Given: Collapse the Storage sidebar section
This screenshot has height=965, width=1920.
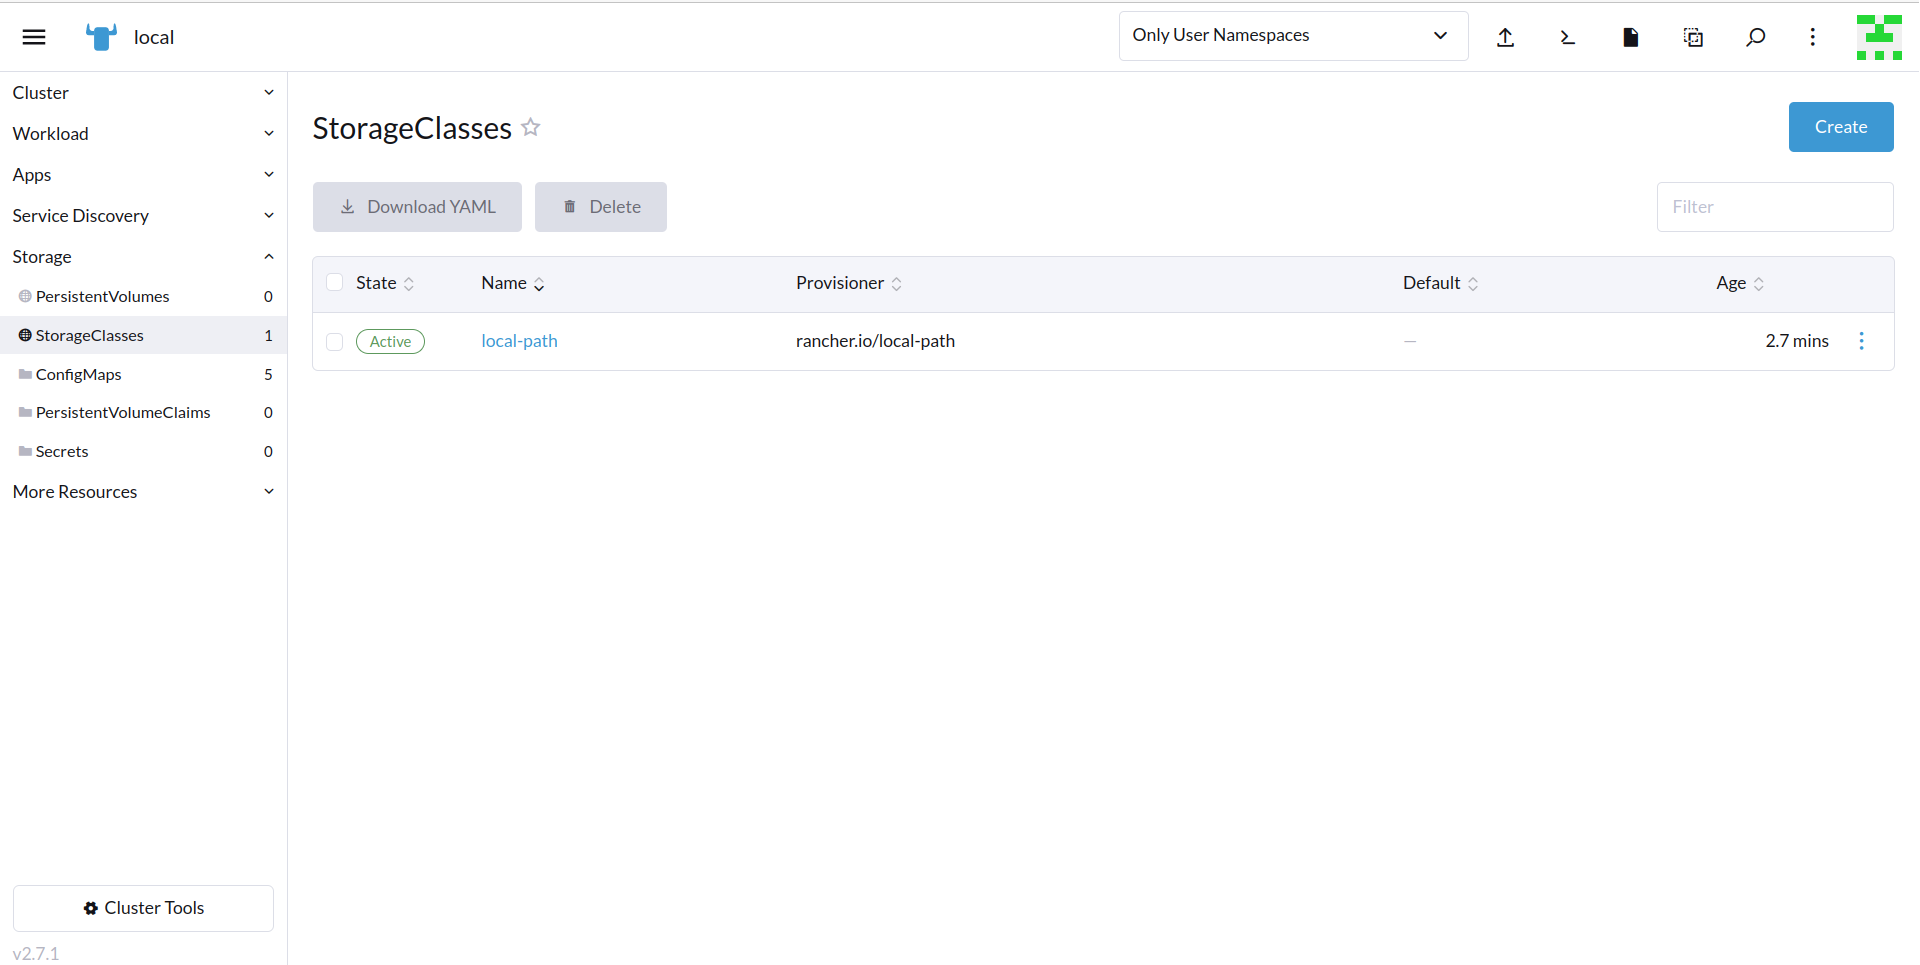Looking at the screenshot, I should point(143,257).
